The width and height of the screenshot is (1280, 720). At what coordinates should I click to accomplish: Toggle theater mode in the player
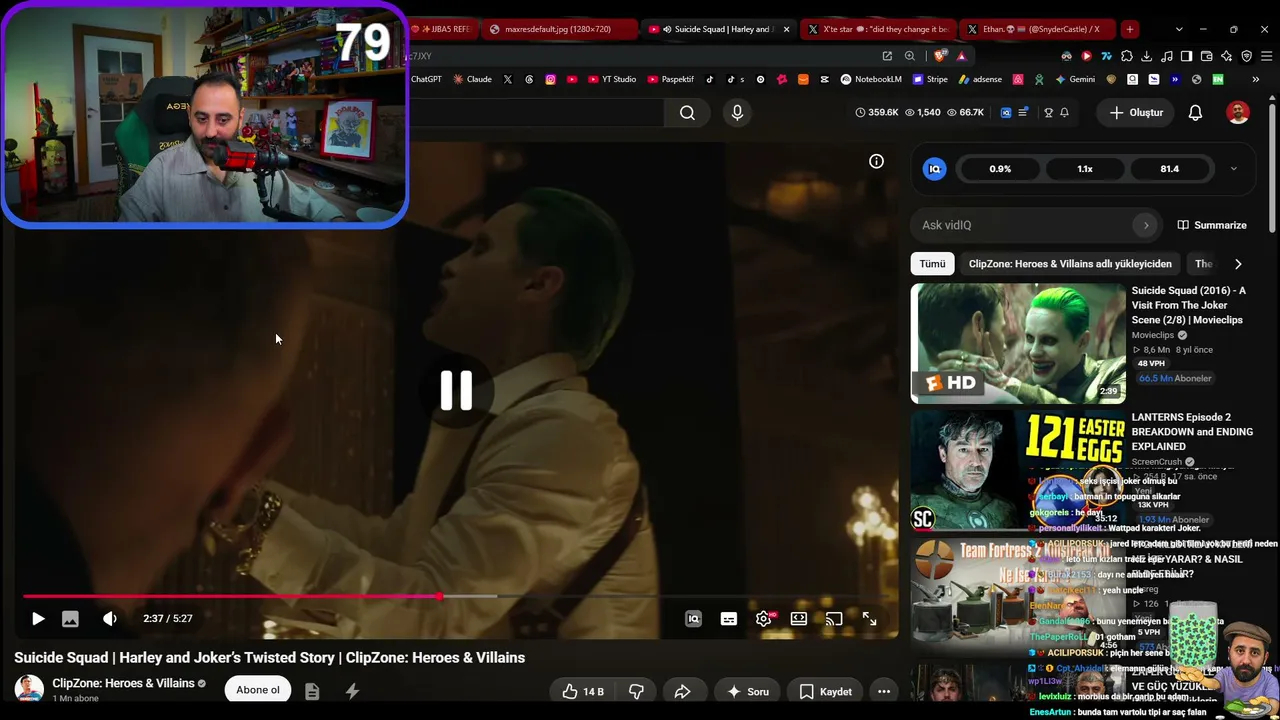coord(799,619)
